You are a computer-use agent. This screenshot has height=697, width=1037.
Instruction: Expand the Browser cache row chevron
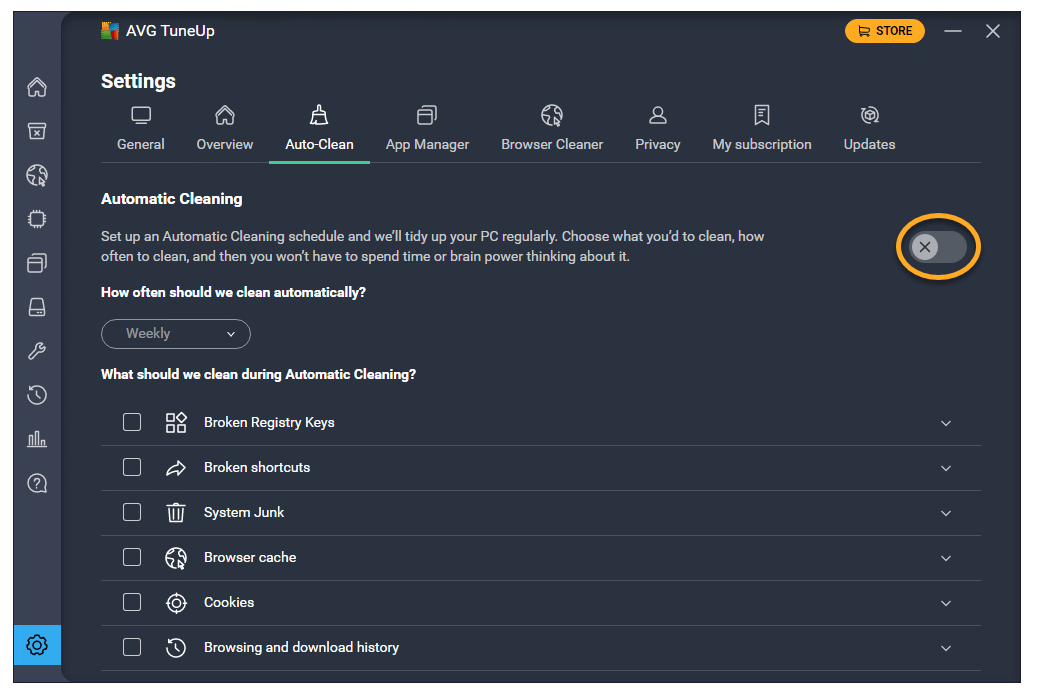(946, 558)
